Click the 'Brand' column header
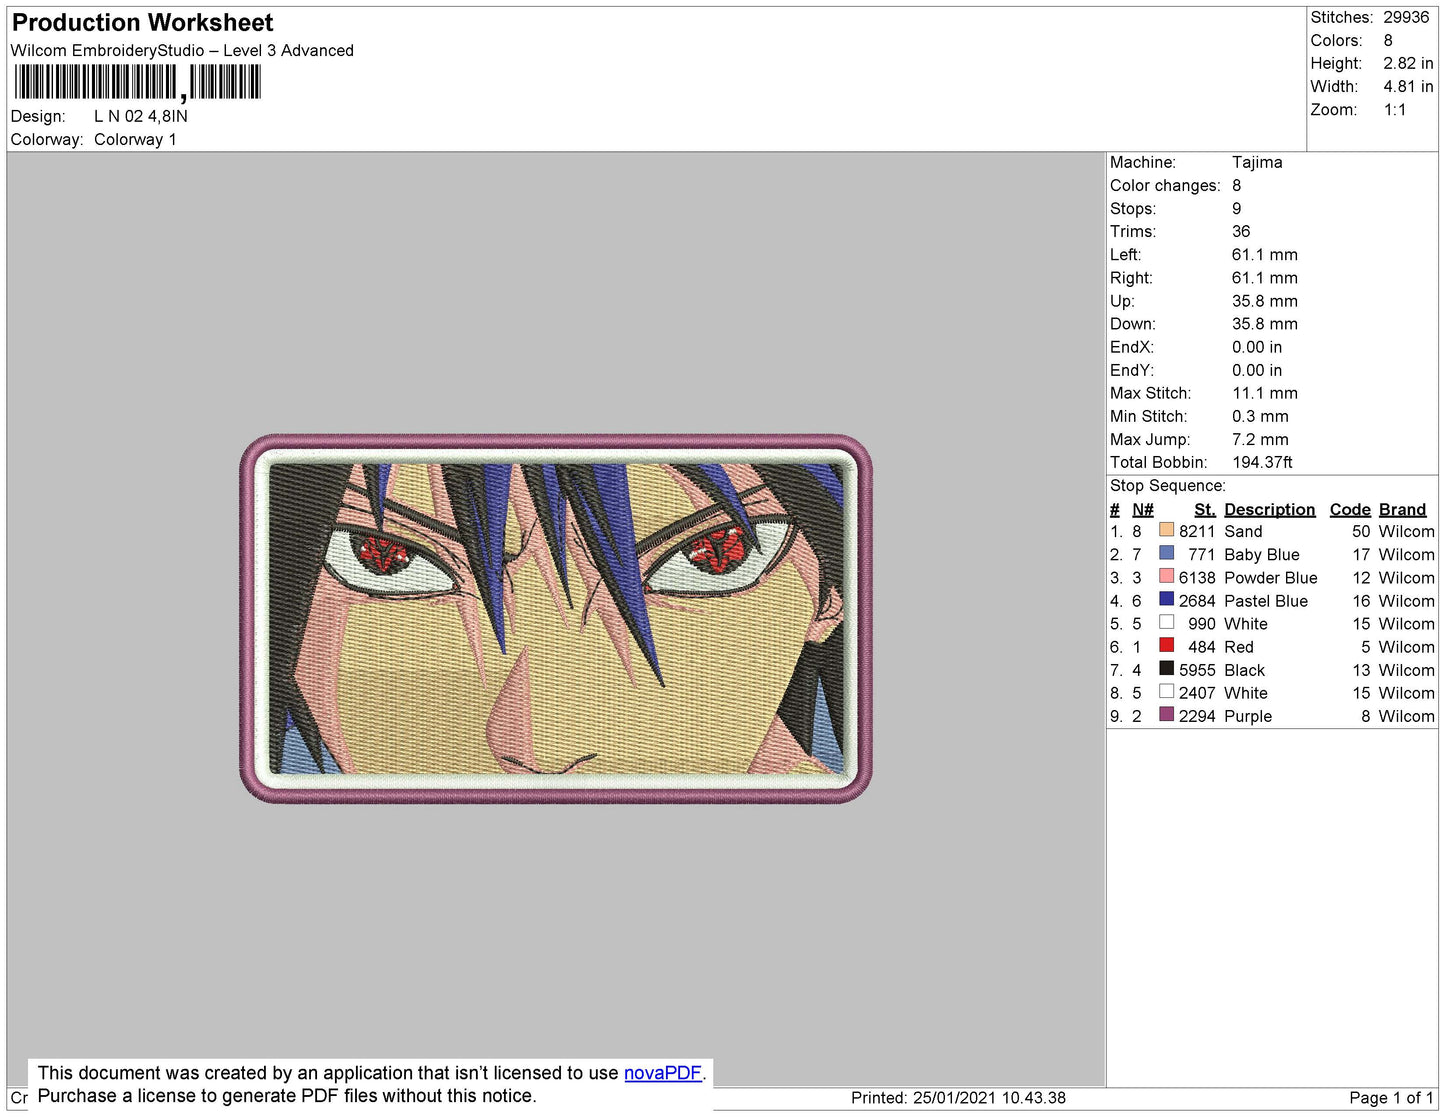The image size is (1445, 1117). (1403, 509)
